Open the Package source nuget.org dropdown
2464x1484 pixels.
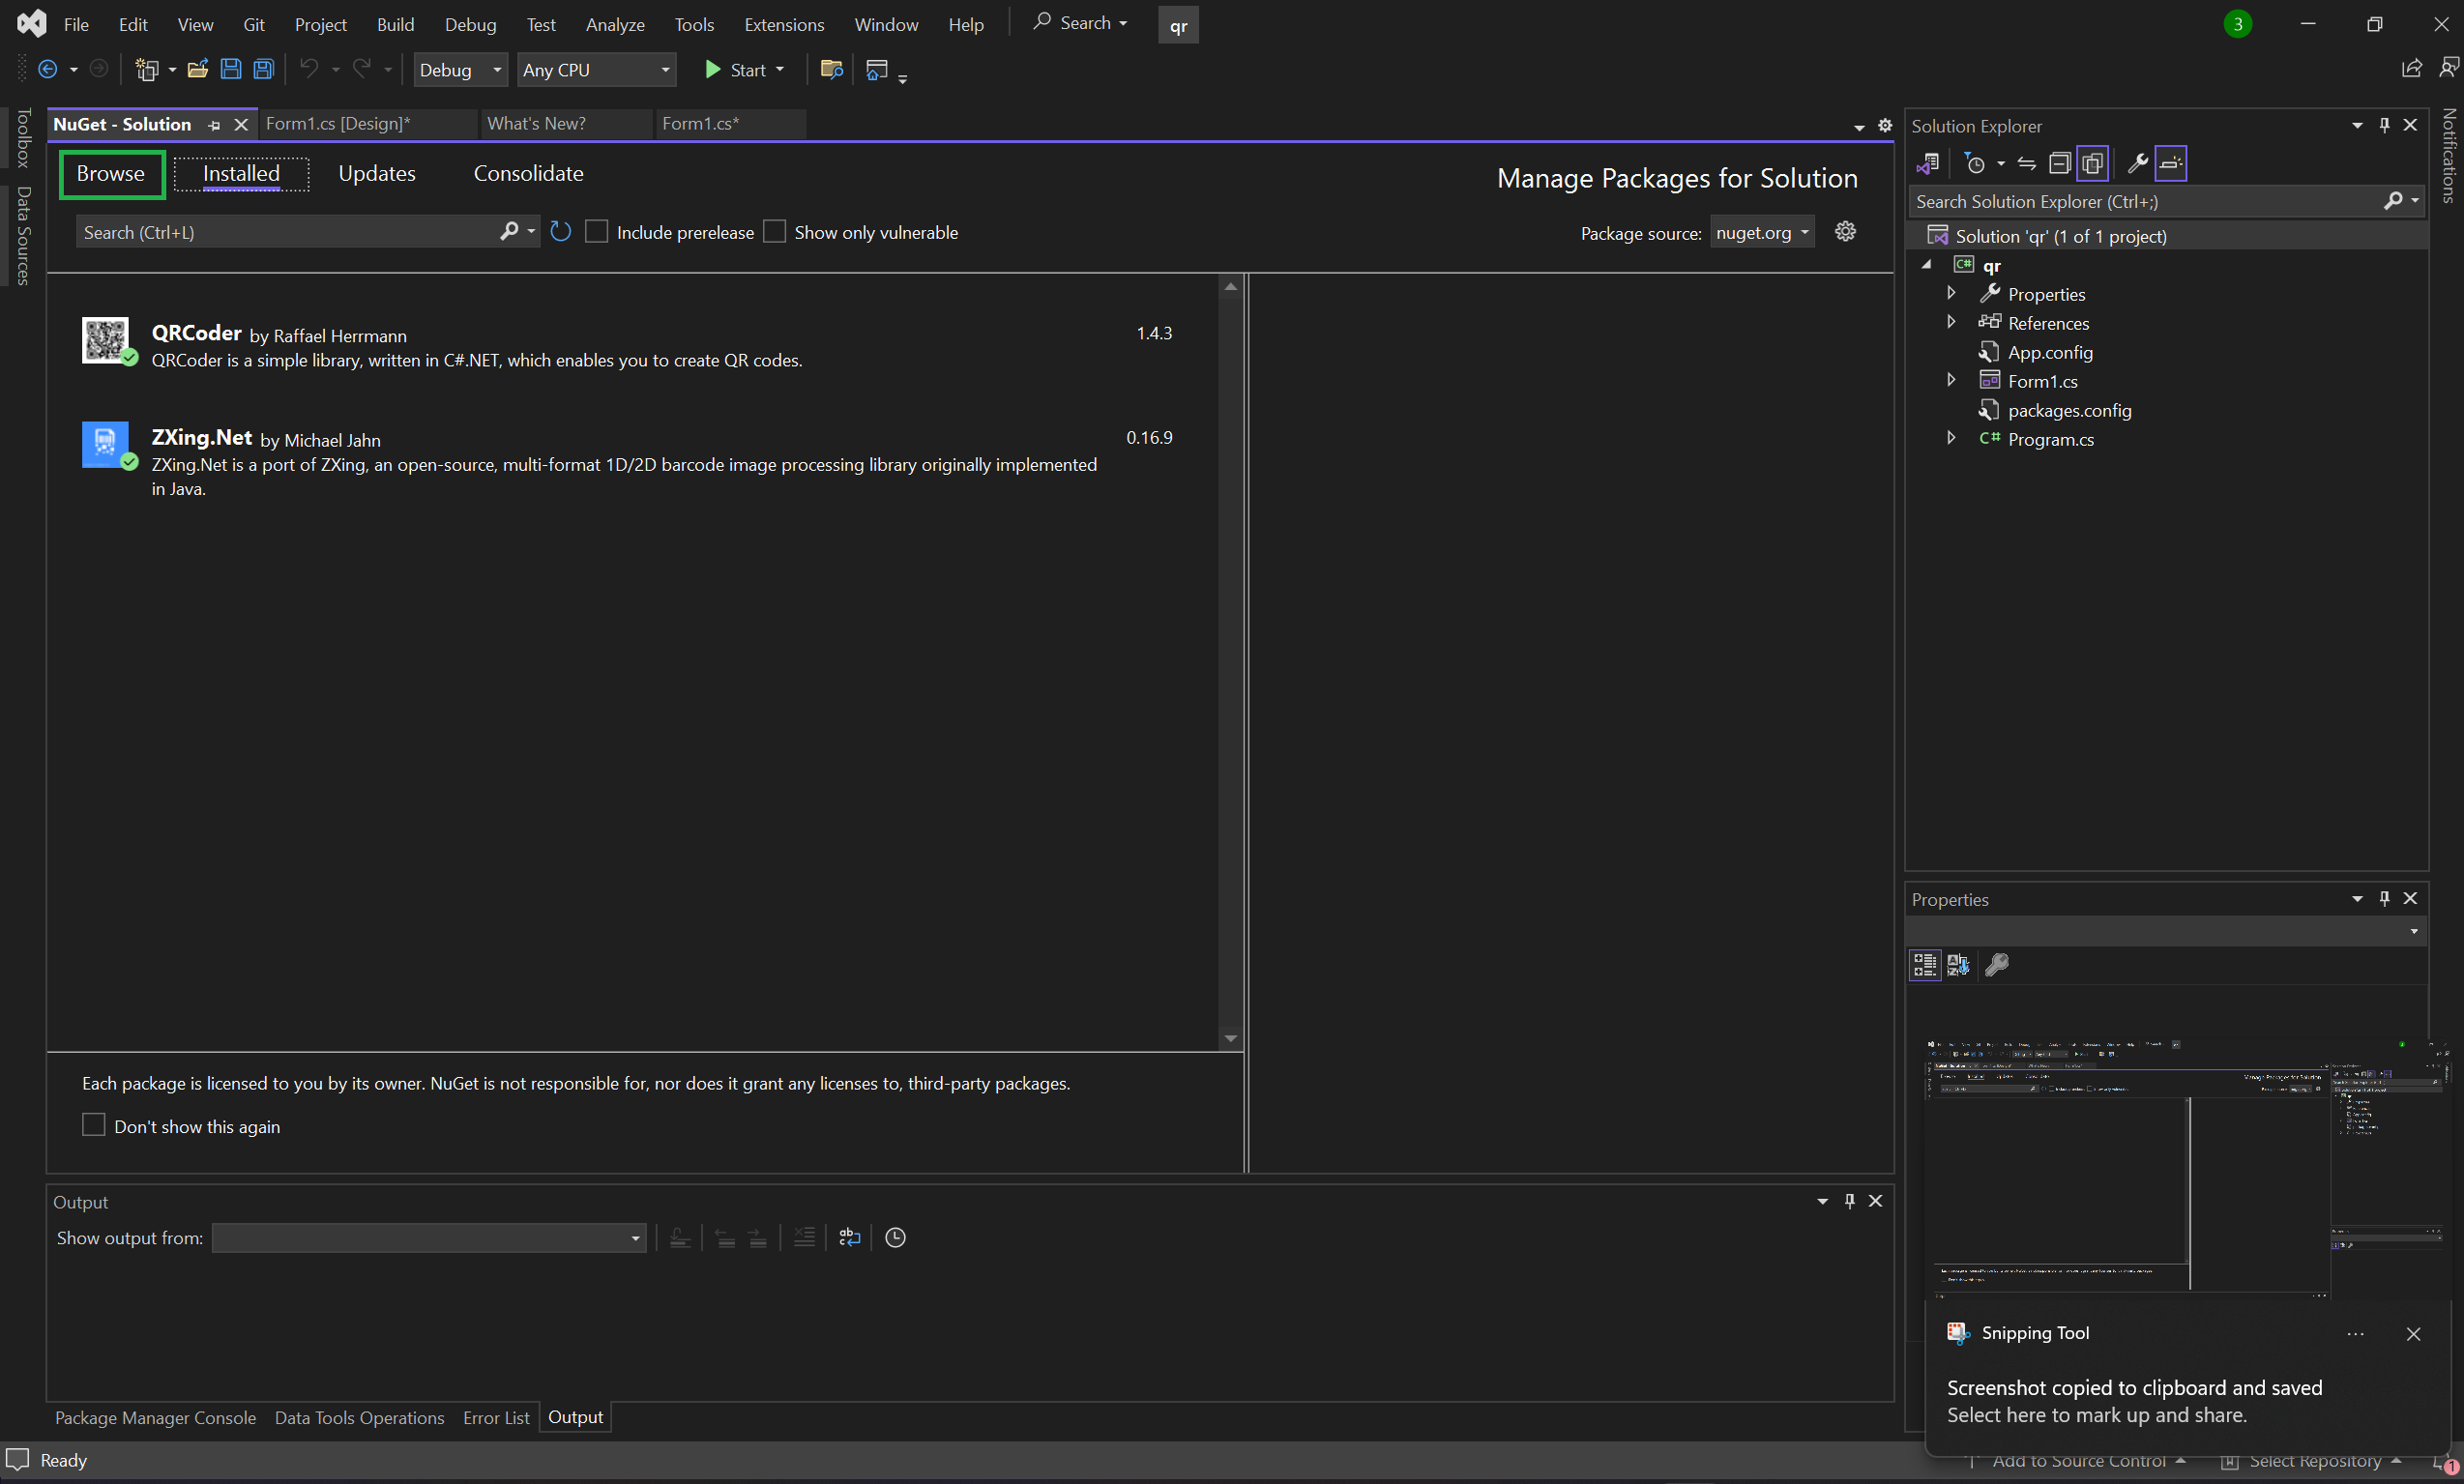click(x=1762, y=232)
